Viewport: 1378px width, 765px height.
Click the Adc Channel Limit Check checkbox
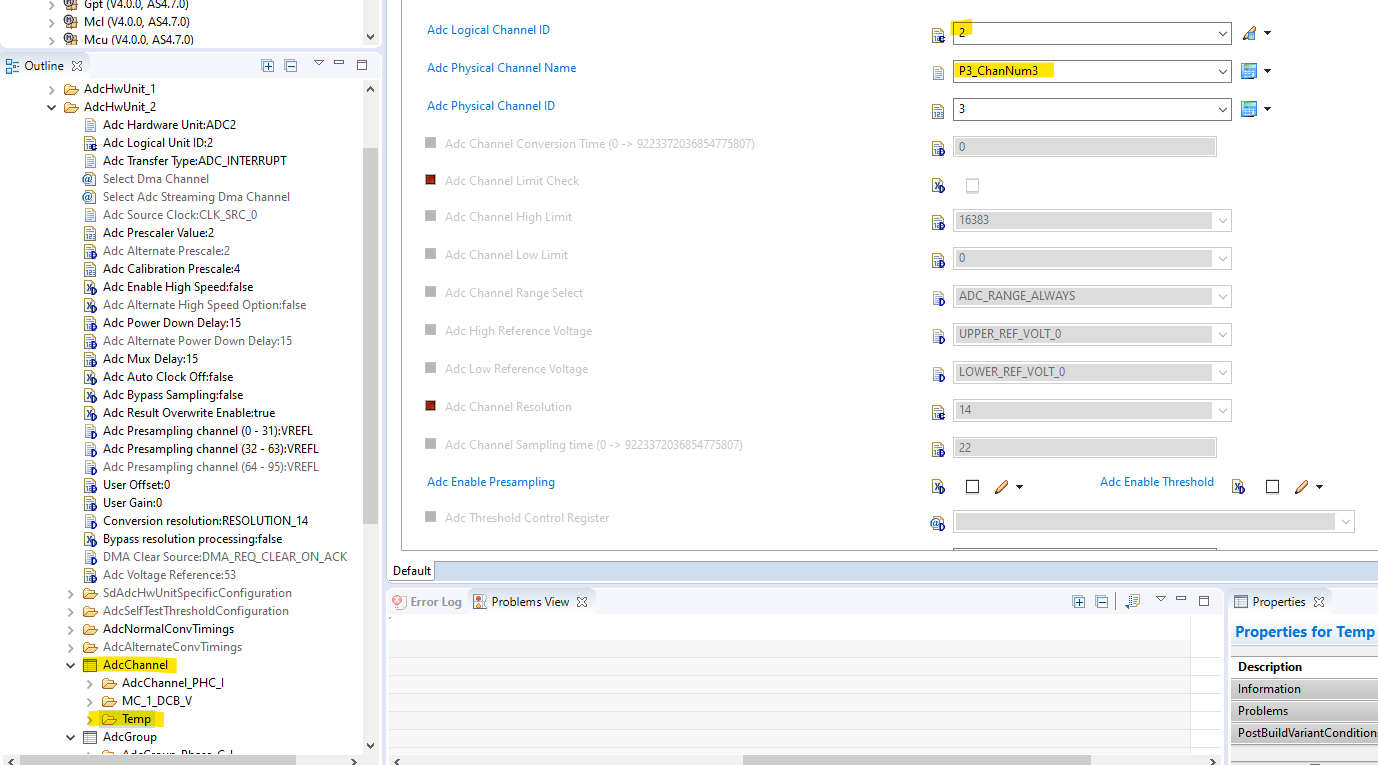coord(972,185)
